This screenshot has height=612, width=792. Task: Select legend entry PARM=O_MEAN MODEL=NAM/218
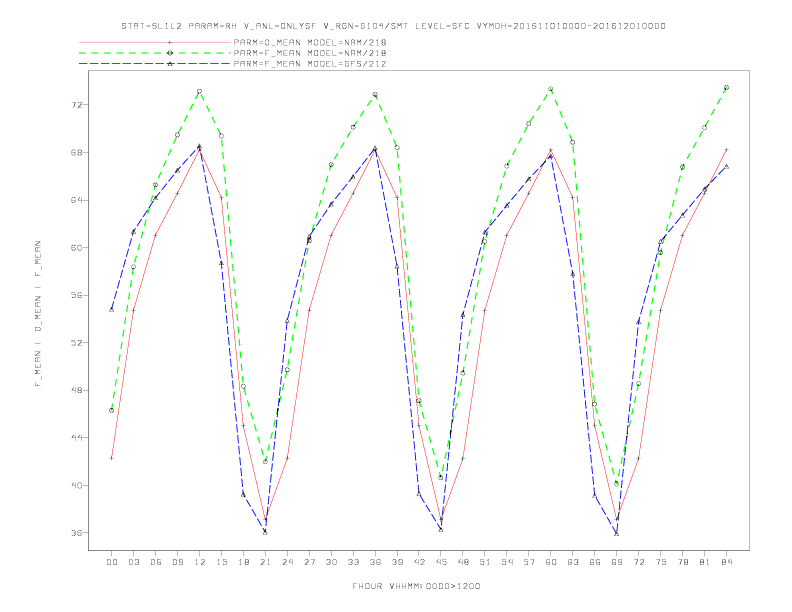pos(310,42)
